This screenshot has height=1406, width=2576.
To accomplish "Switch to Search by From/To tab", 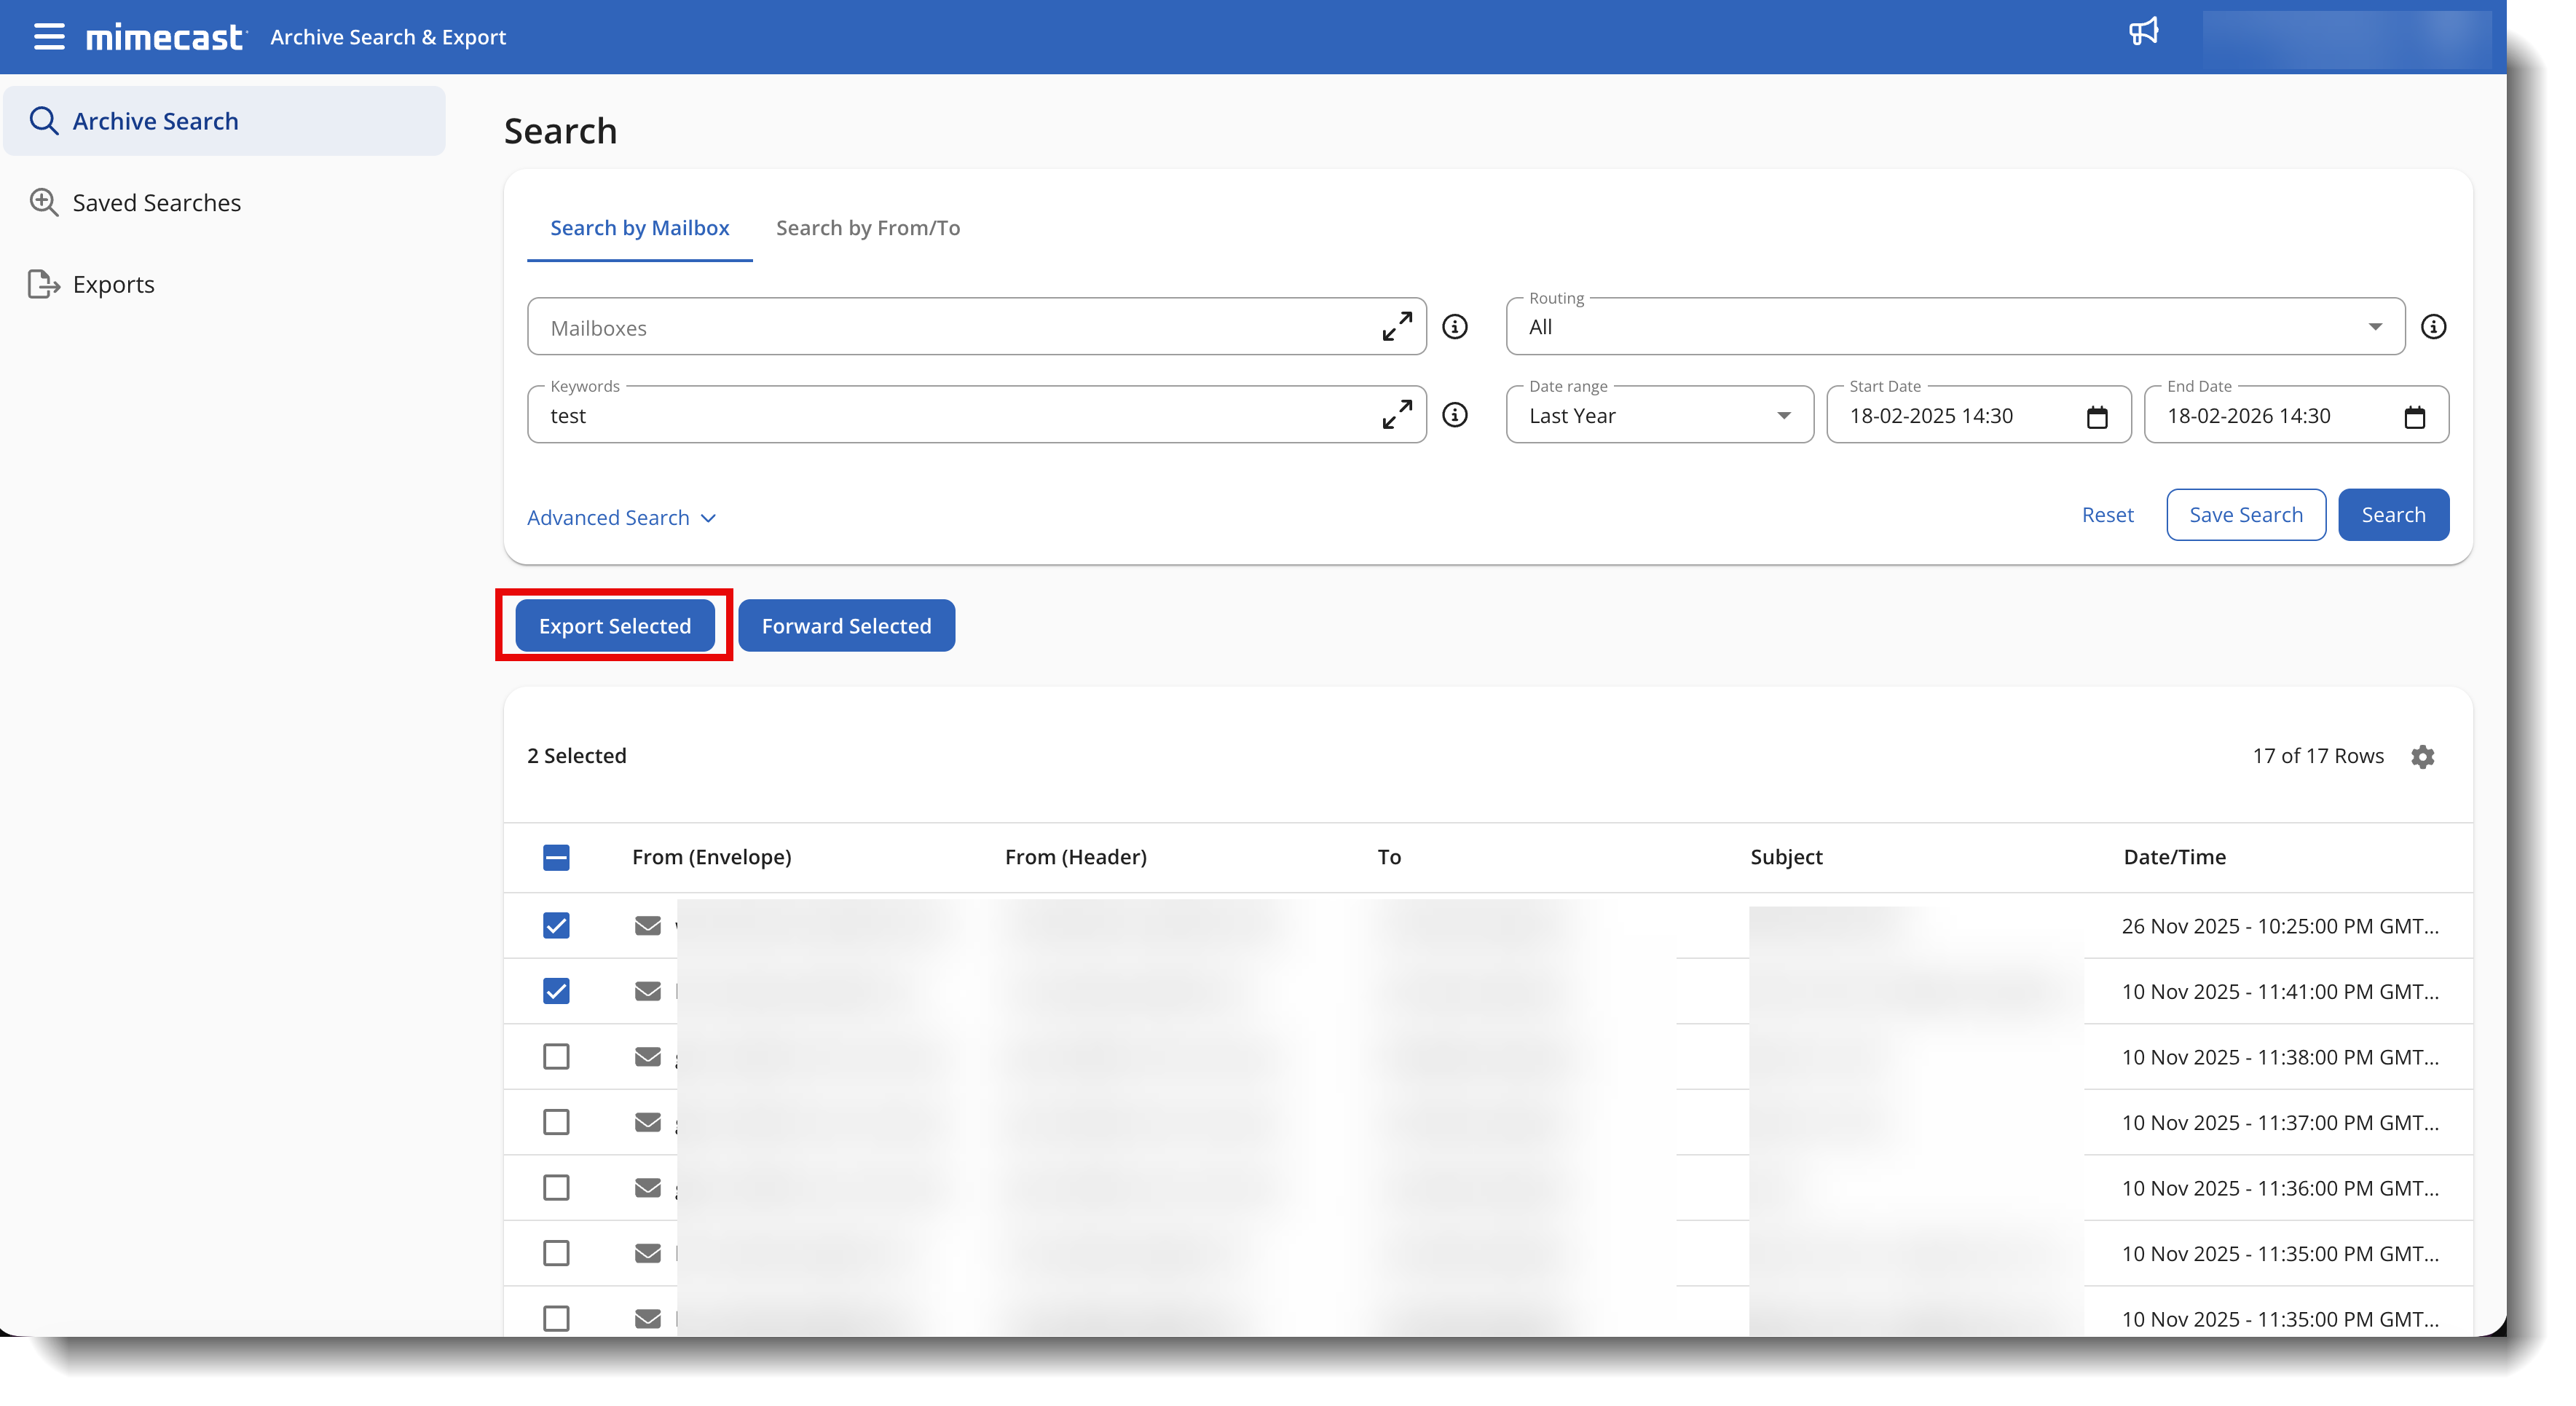I will [867, 228].
